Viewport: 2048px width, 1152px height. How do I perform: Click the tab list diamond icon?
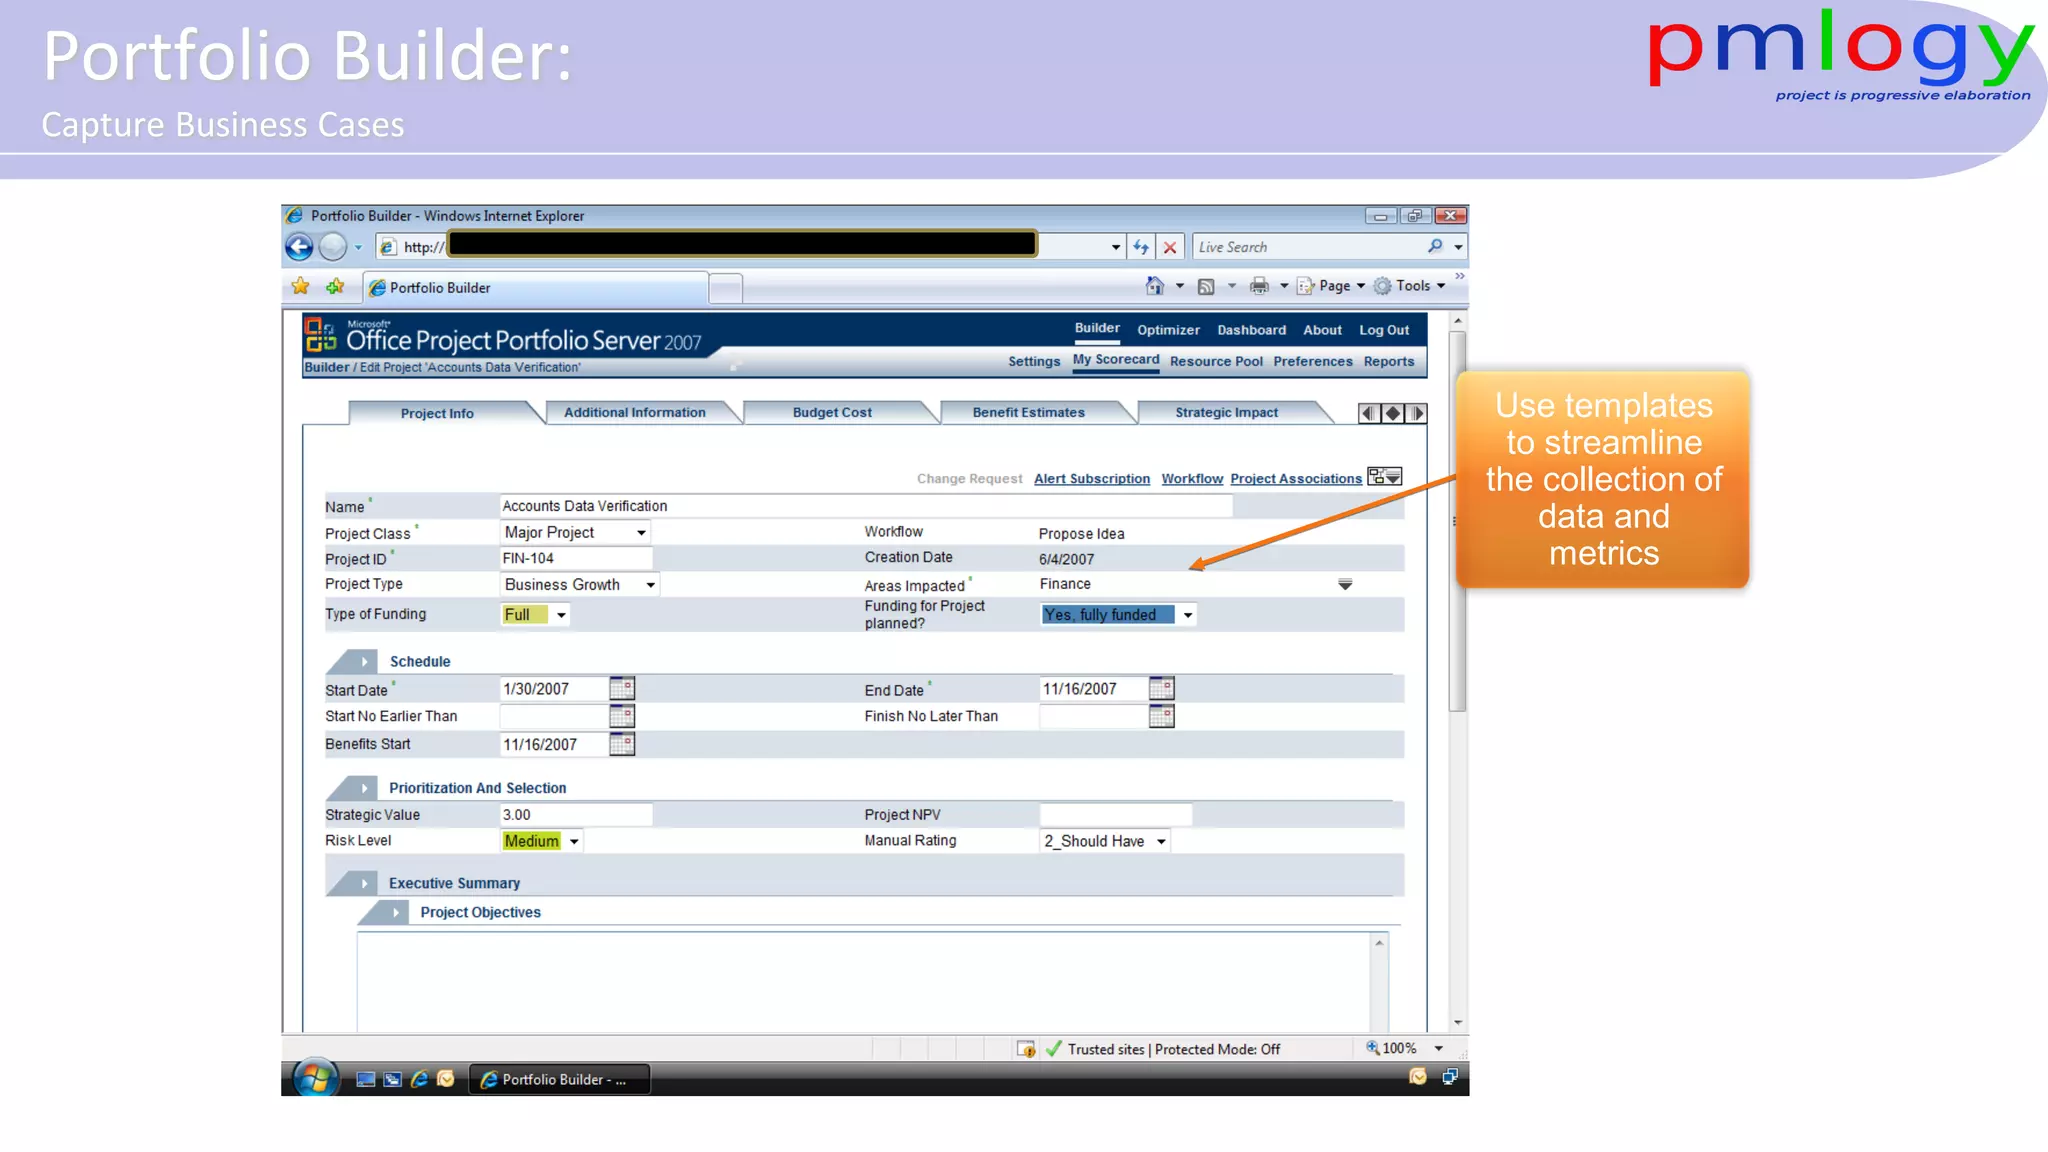tap(1392, 413)
